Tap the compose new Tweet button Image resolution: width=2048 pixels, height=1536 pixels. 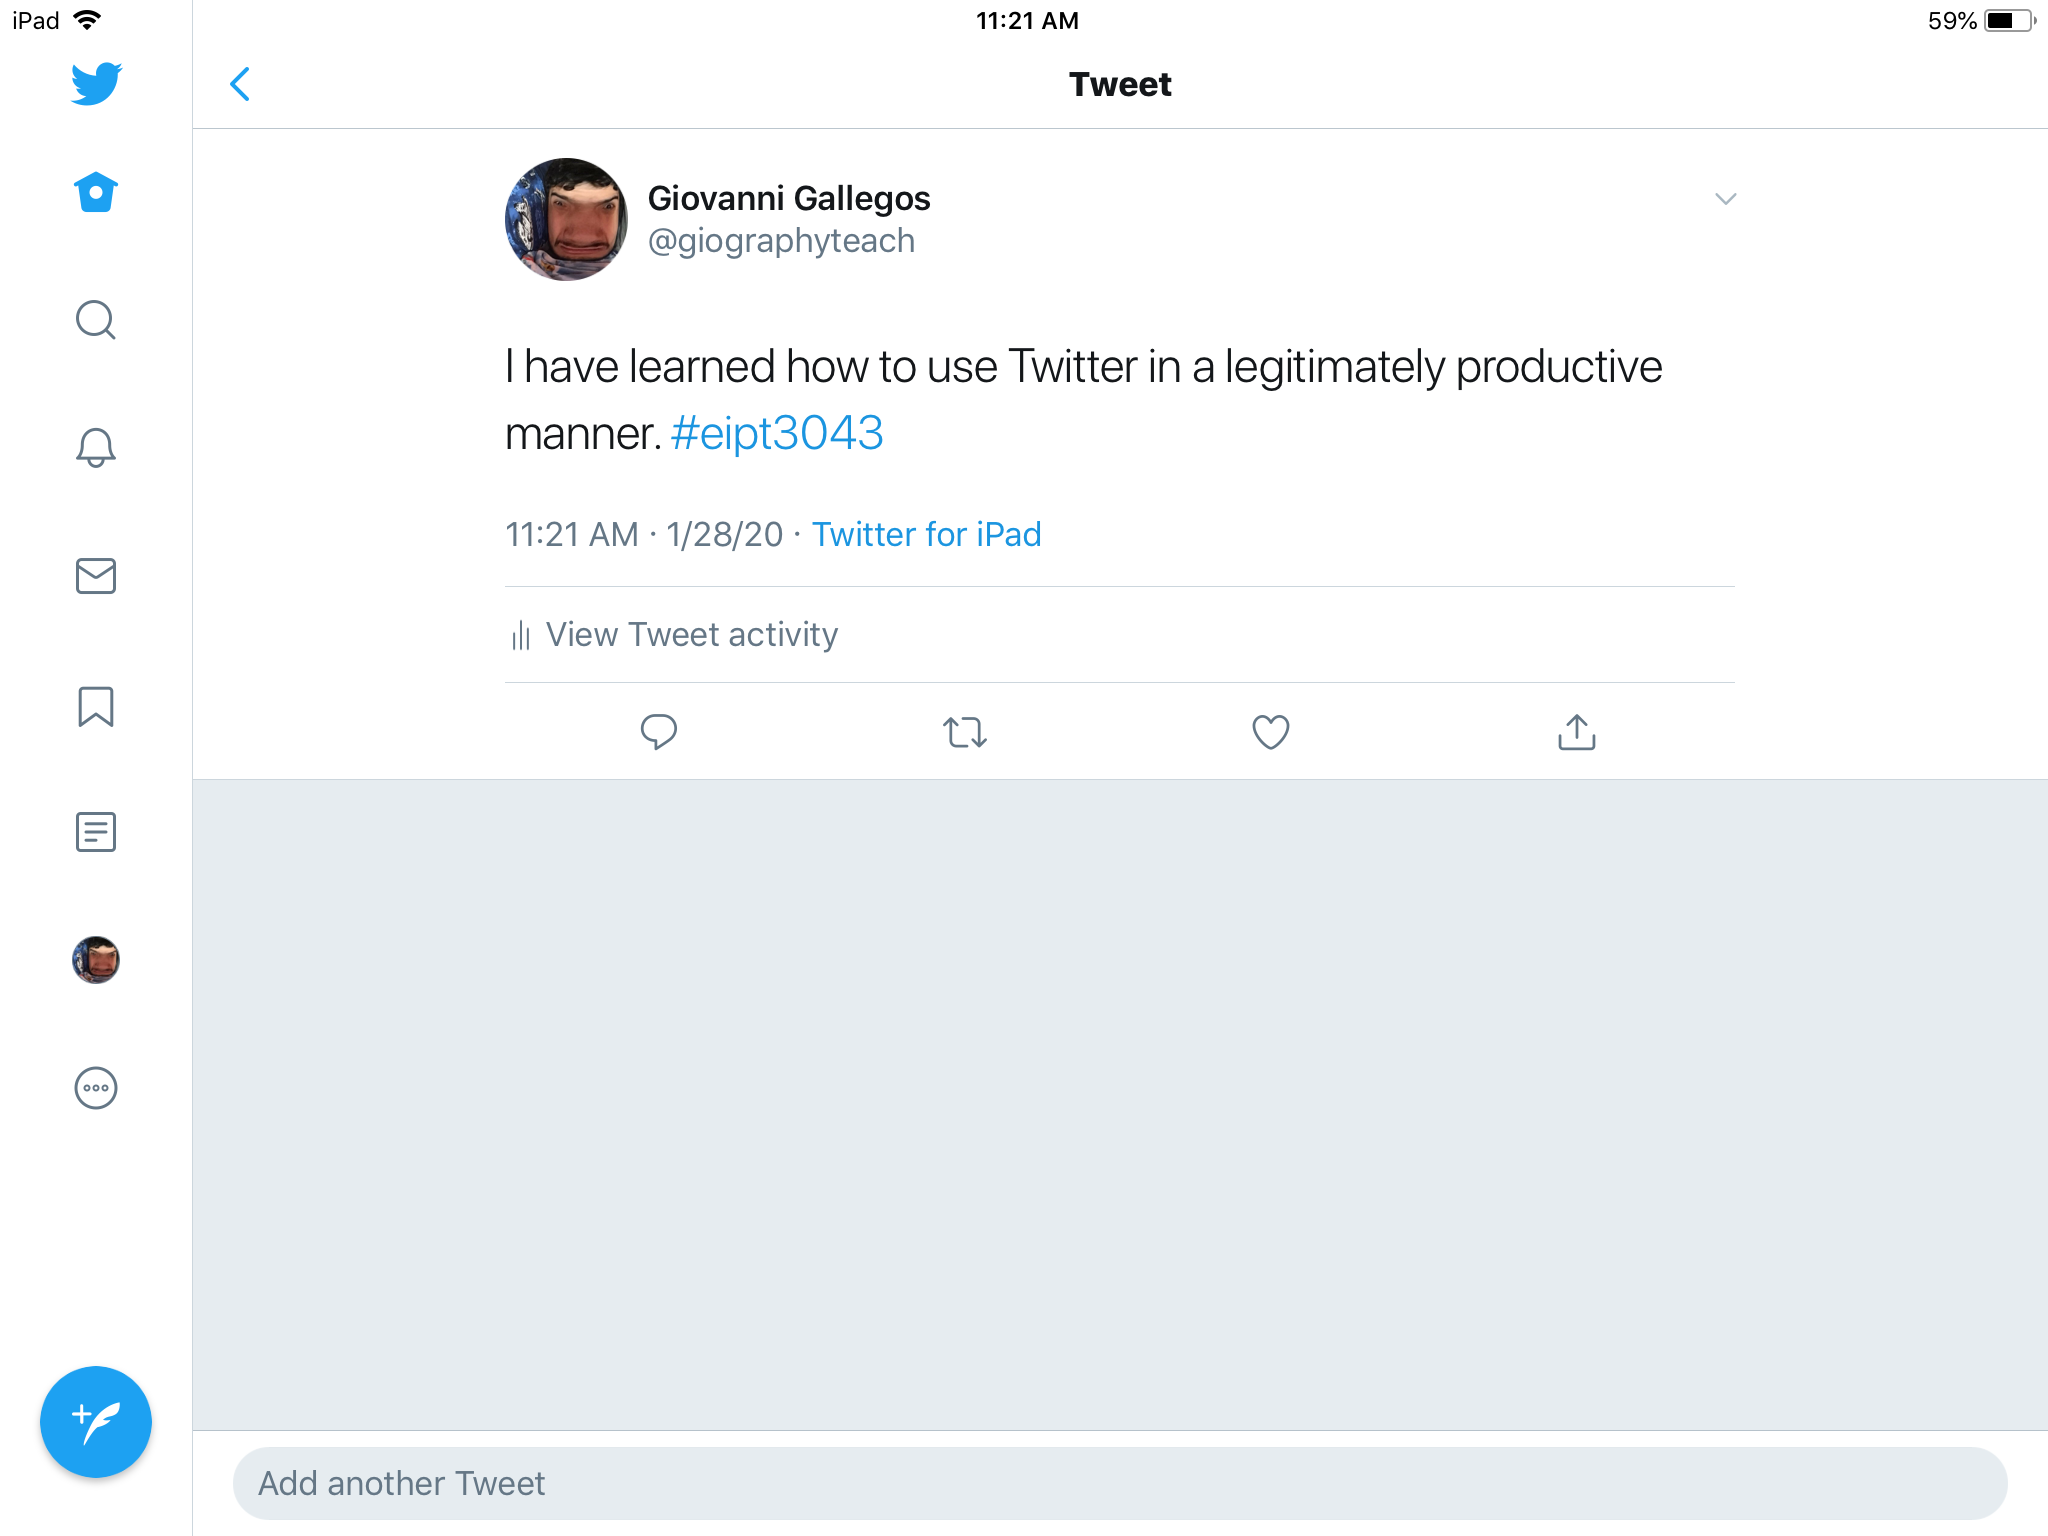click(96, 1421)
